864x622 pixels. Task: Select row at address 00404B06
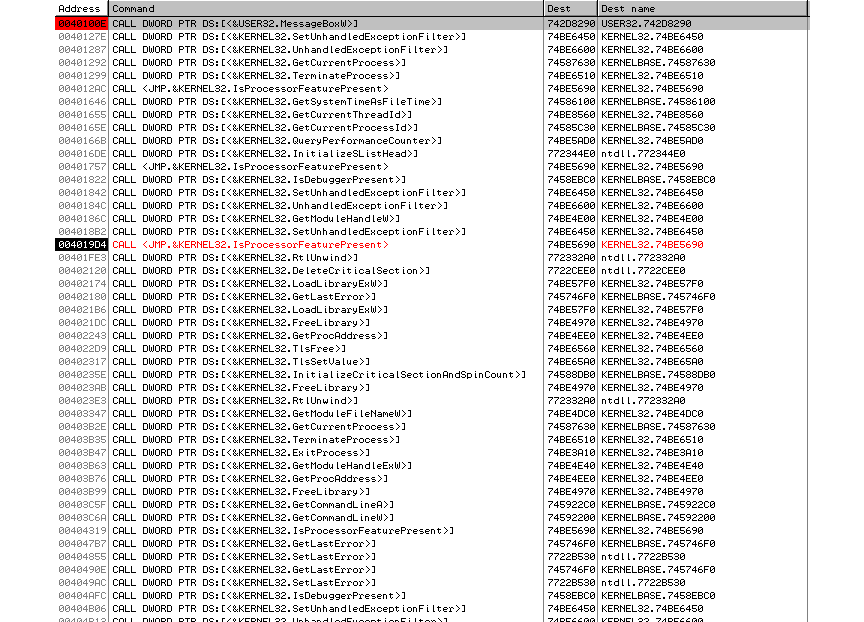[431, 609]
